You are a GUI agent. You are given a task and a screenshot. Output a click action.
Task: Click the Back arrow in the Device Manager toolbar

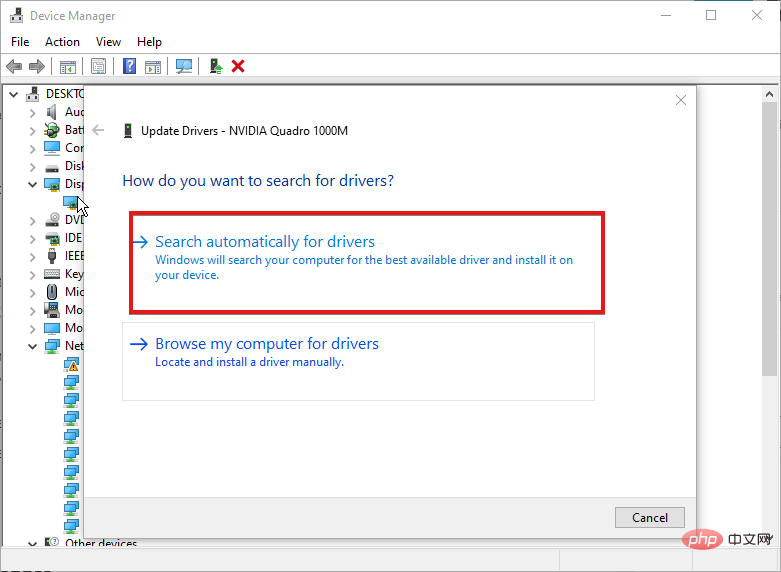[14, 66]
